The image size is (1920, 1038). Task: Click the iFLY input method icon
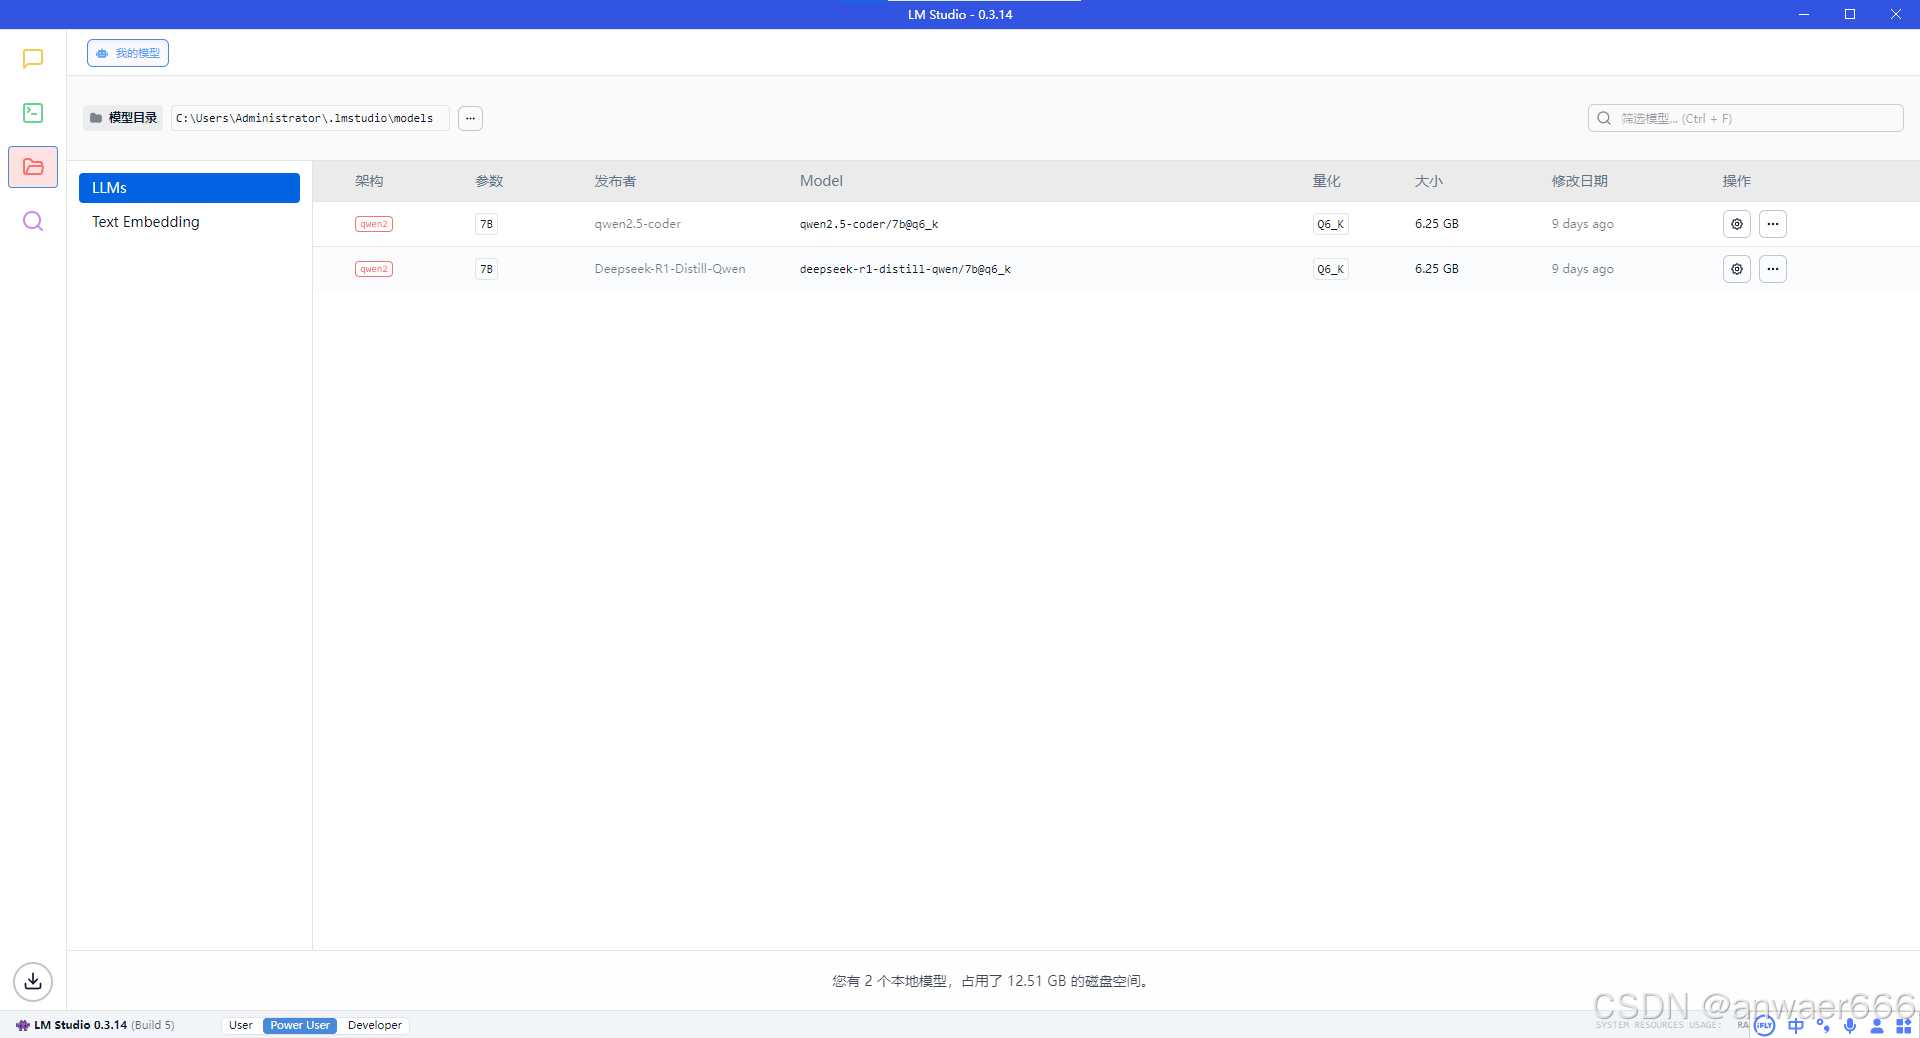pyautogui.click(x=1765, y=1026)
